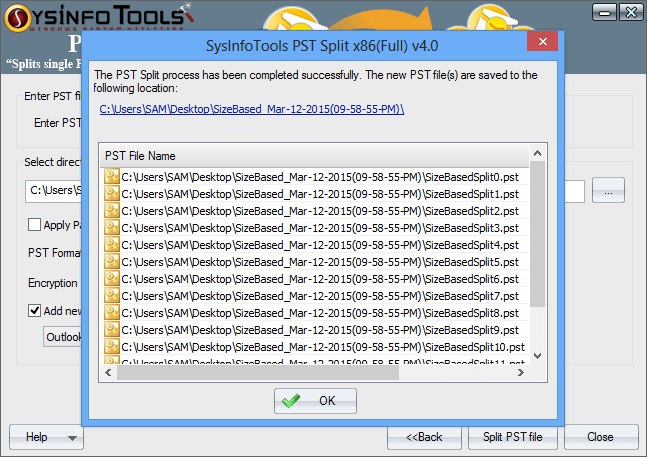
Task: Click the PST icon of SizeBasedSplit6.pst
Action: coord(111,278)
